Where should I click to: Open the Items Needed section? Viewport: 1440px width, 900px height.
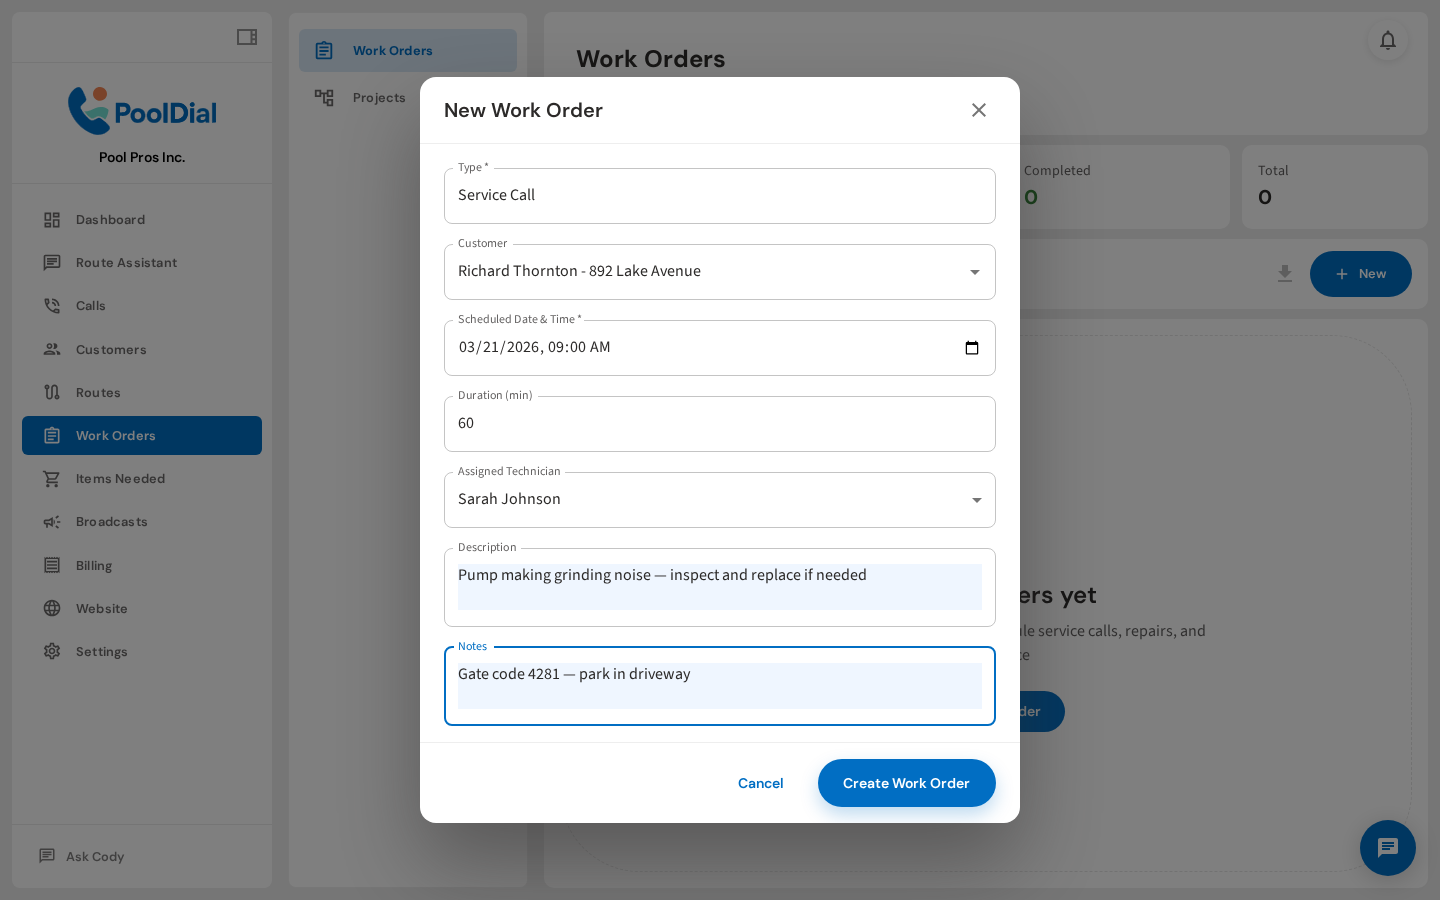[120, 478]
